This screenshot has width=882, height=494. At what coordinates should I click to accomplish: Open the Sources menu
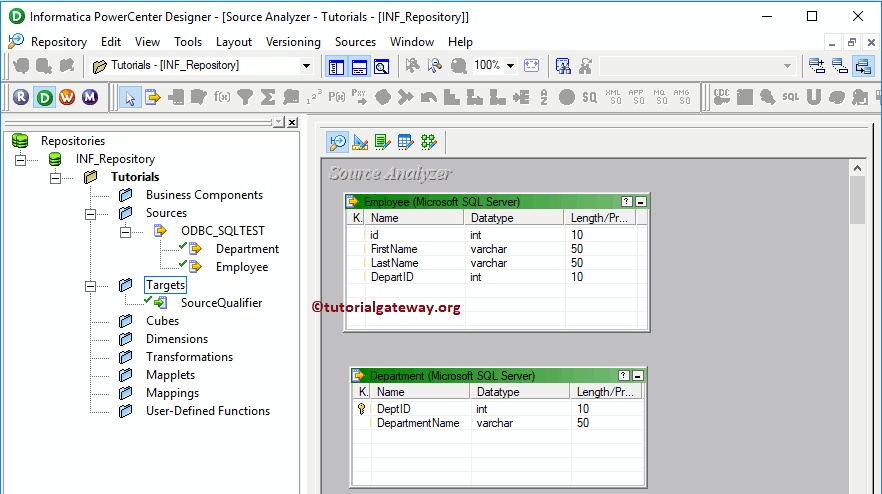[355, 42]
